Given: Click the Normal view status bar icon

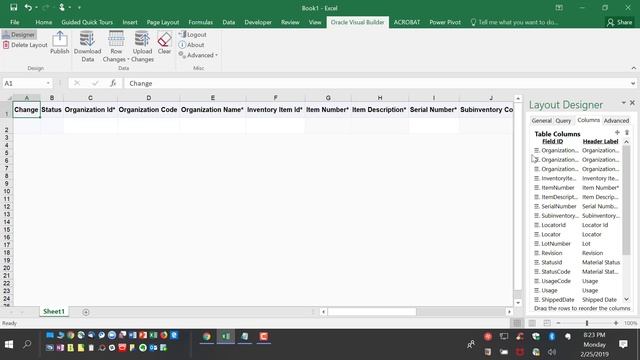Looking at the screenshot, I should point(517,323).
